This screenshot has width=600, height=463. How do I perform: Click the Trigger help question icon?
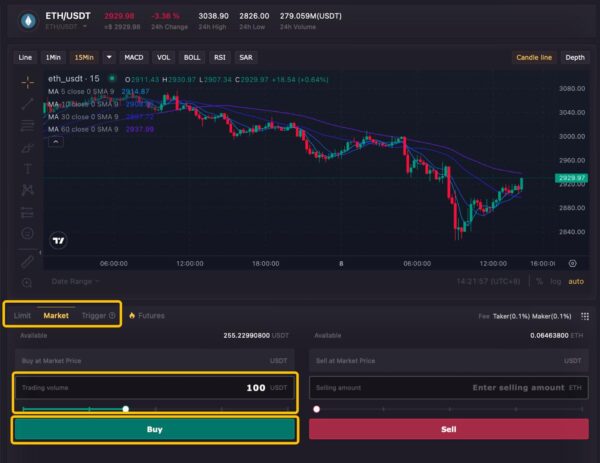[112, 315]
